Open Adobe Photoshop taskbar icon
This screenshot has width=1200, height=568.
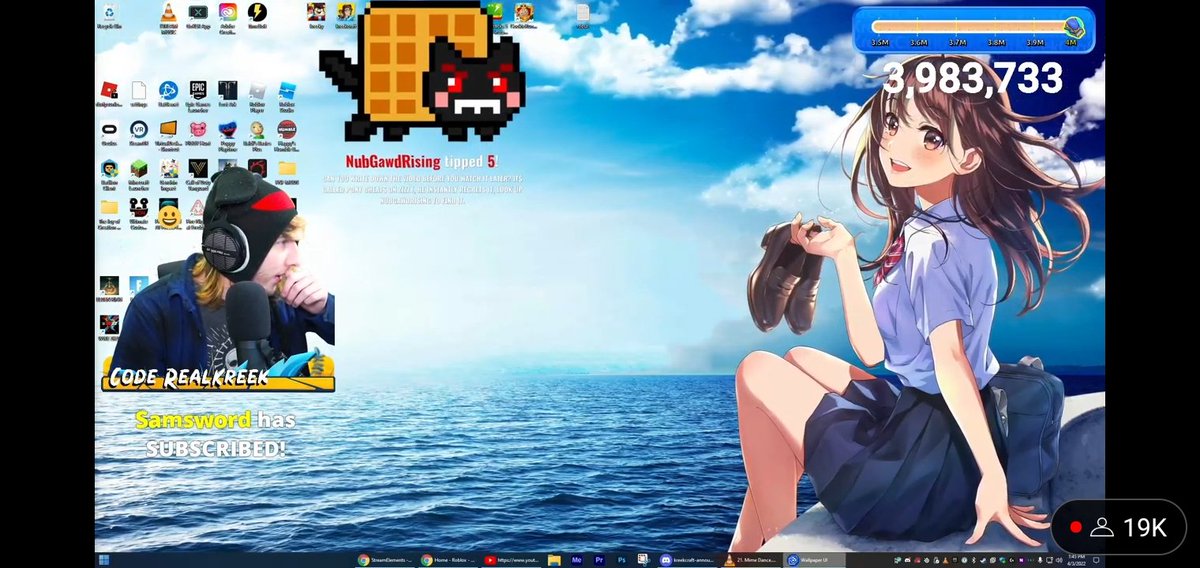tap(621, 559)
